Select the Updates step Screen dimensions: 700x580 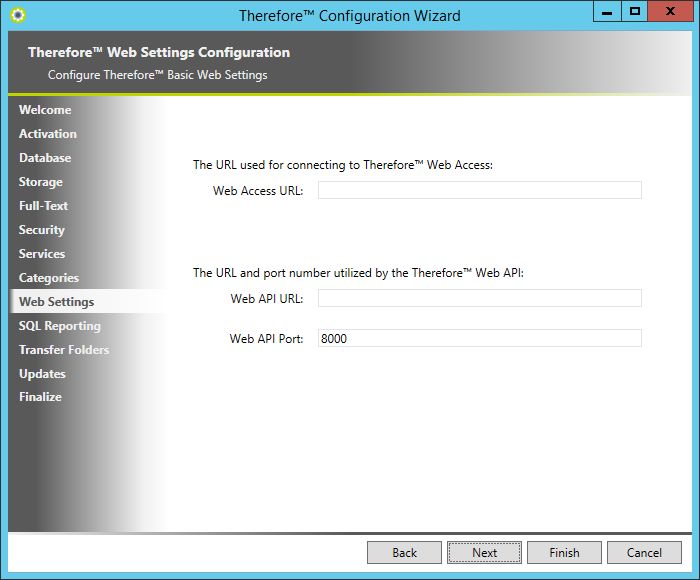(42, 374)
